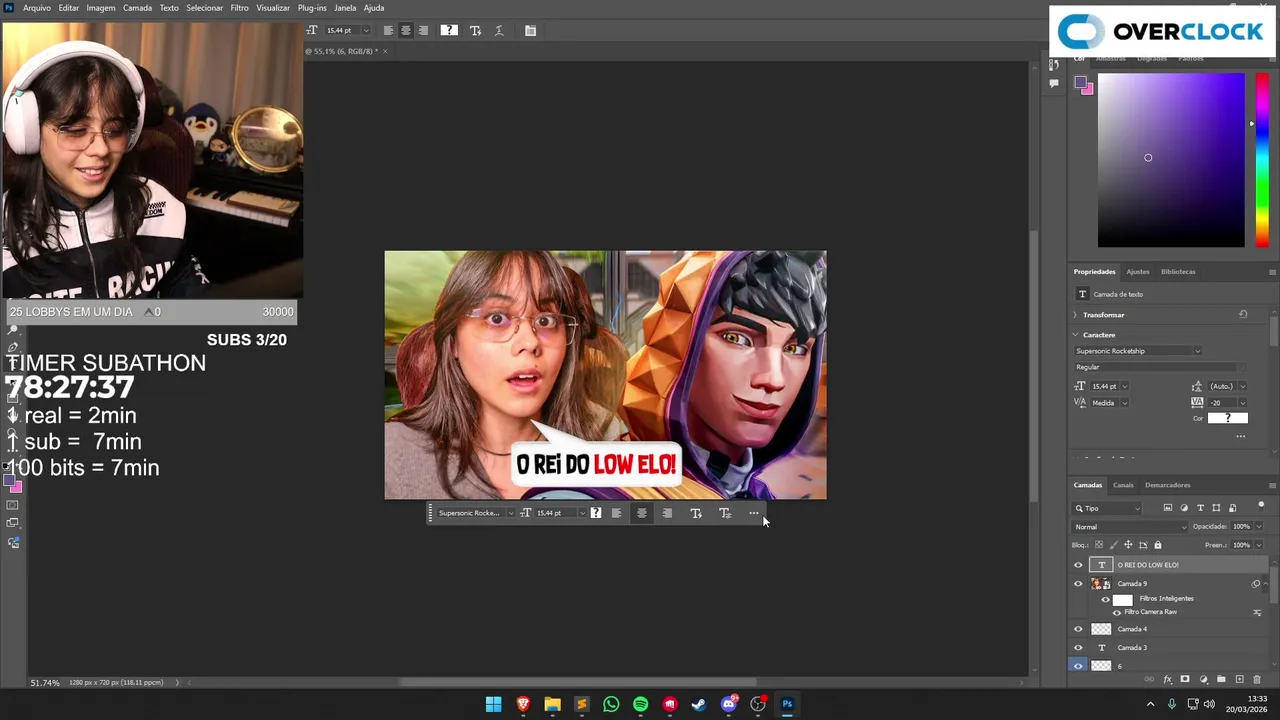Viewport: 1280px width, 720px height.
Task: Open WhatsApp from the taskbar
Action: 611,704
